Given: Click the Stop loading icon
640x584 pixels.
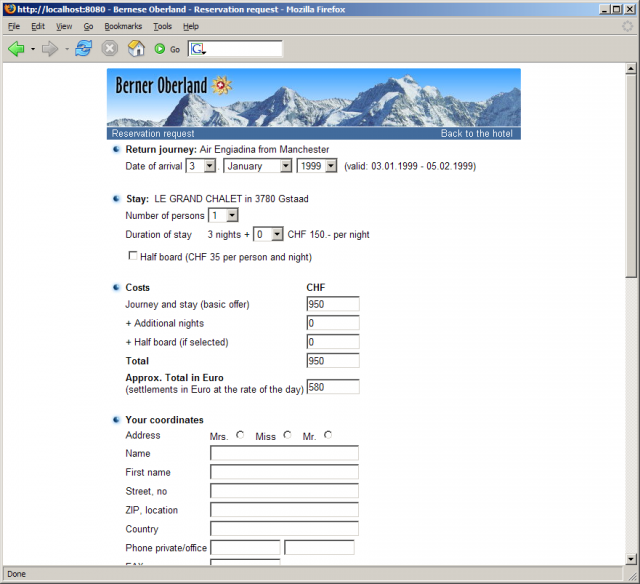Looking at the screenshot, I should point(109,49).
